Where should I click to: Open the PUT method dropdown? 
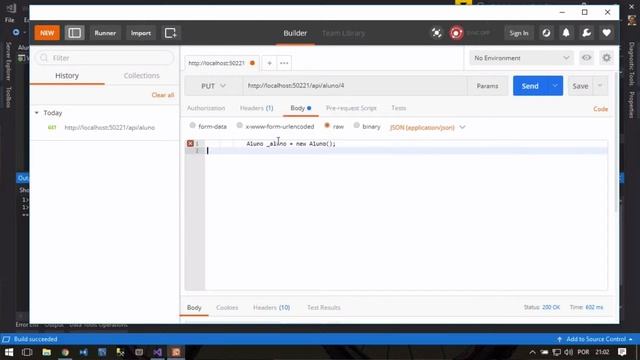213,86
